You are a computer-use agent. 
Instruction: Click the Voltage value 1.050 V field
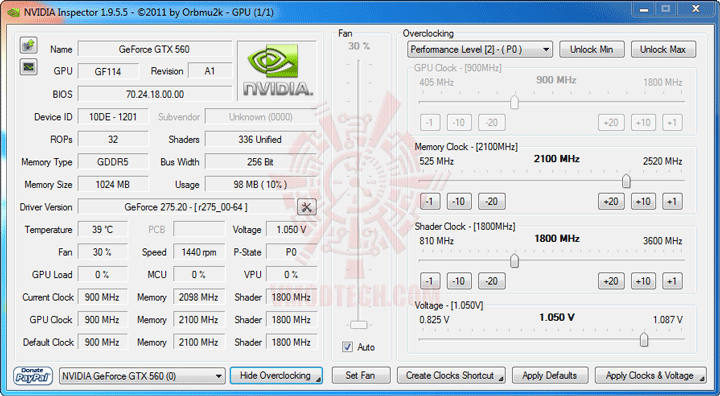292,230
